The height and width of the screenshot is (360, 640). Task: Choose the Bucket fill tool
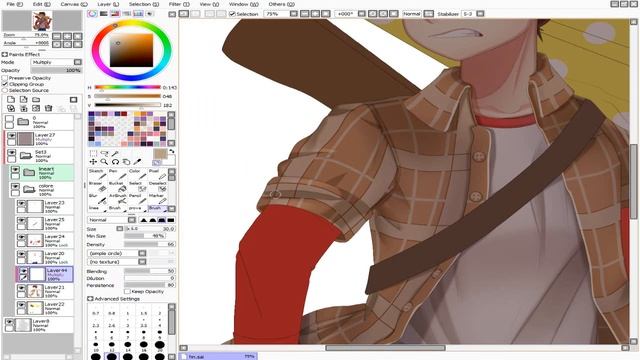pyautogui.click(x=117, y=186)
